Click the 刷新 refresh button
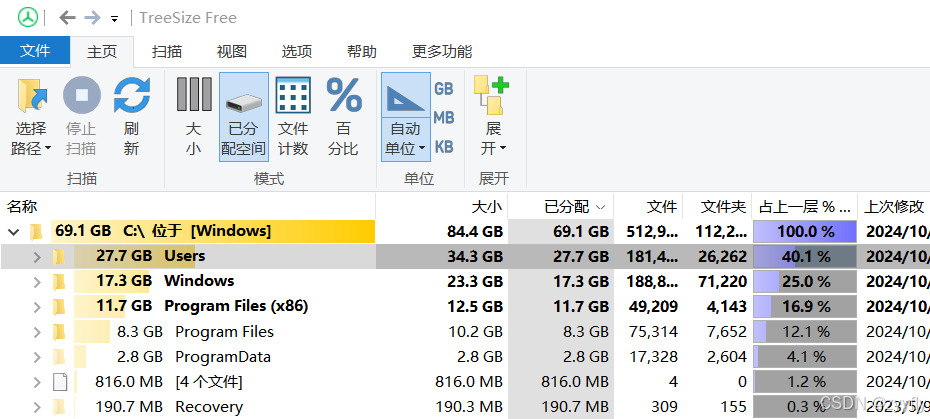 pos(131,117)
